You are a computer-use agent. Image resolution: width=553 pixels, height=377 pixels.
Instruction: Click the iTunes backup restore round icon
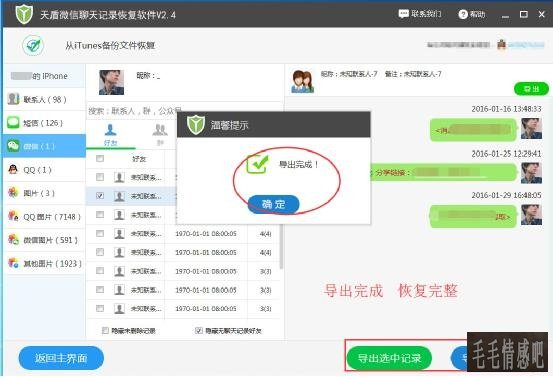tap(33, 45)
